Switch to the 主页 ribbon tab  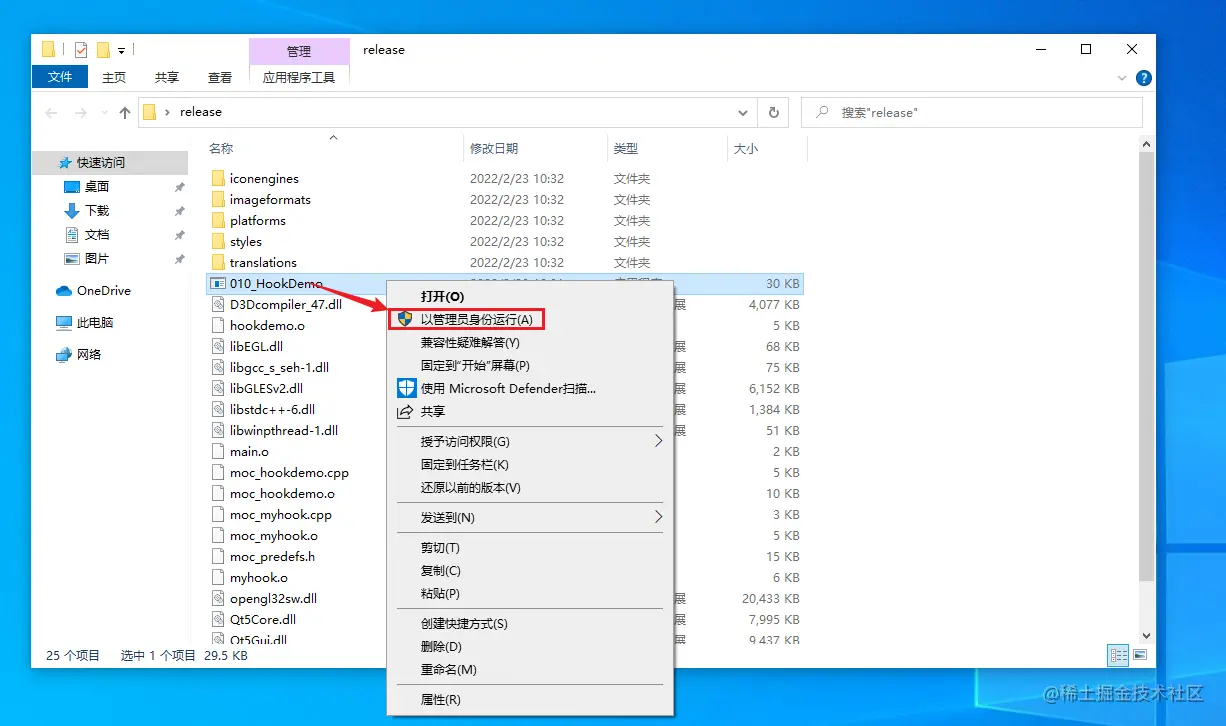(114, 77)
